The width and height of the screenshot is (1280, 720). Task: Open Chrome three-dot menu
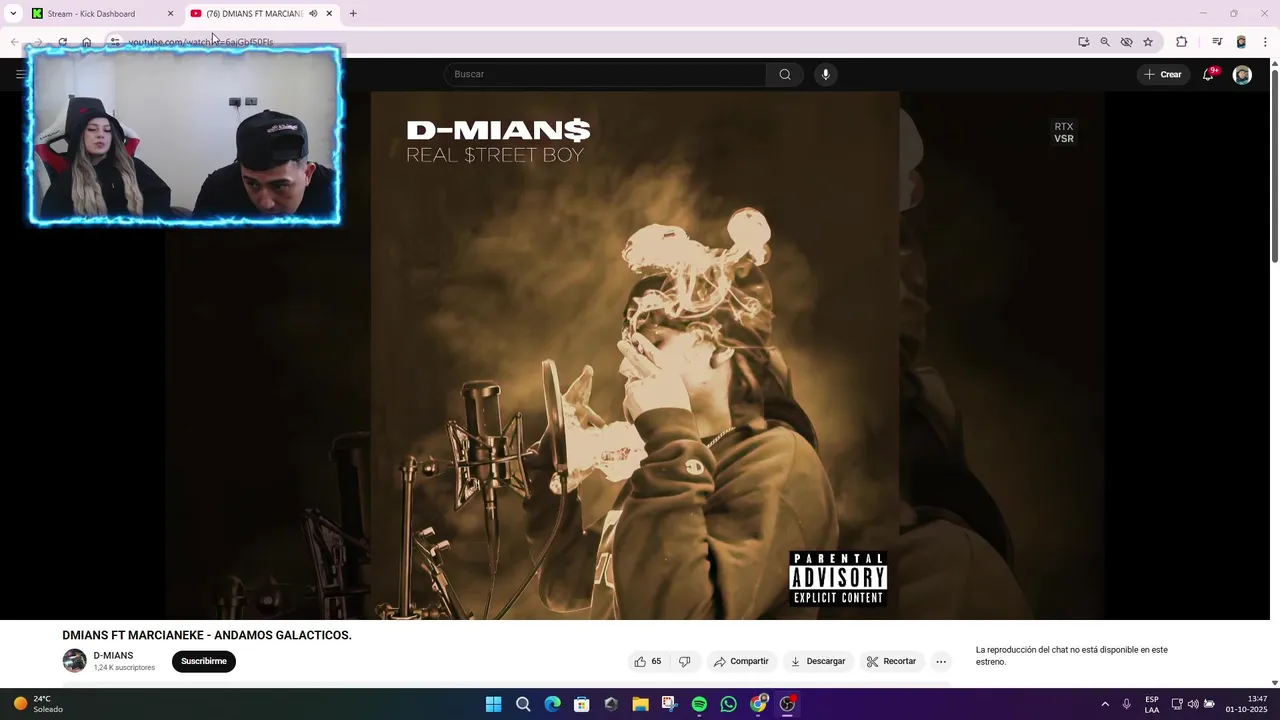click(1265, 42)
